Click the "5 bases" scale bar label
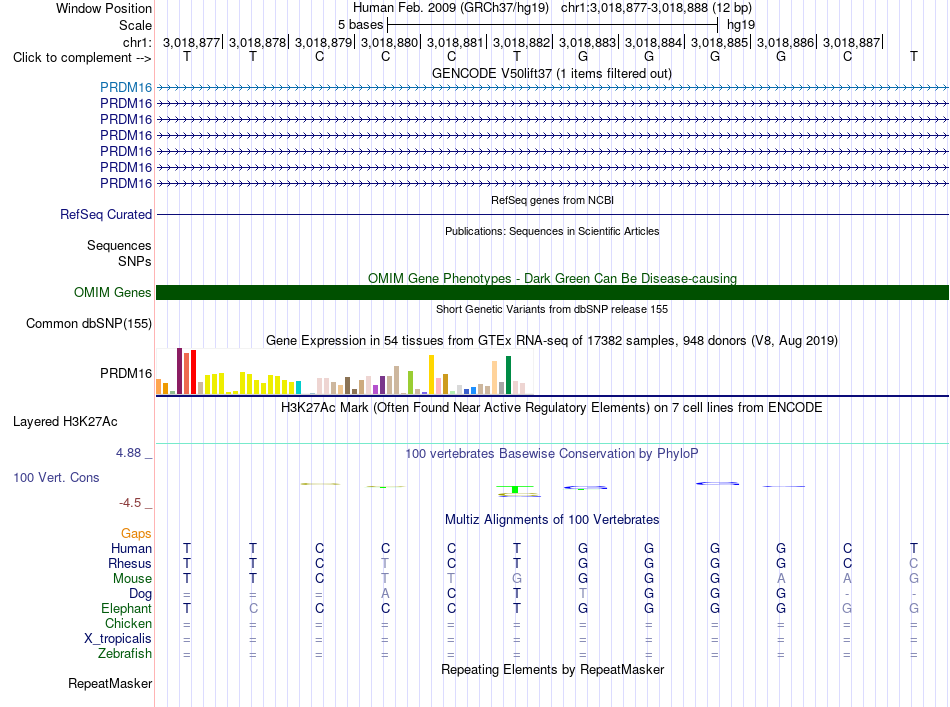Image resolution: width=950 pixels, height=707 pixels. tap(360, 25)
